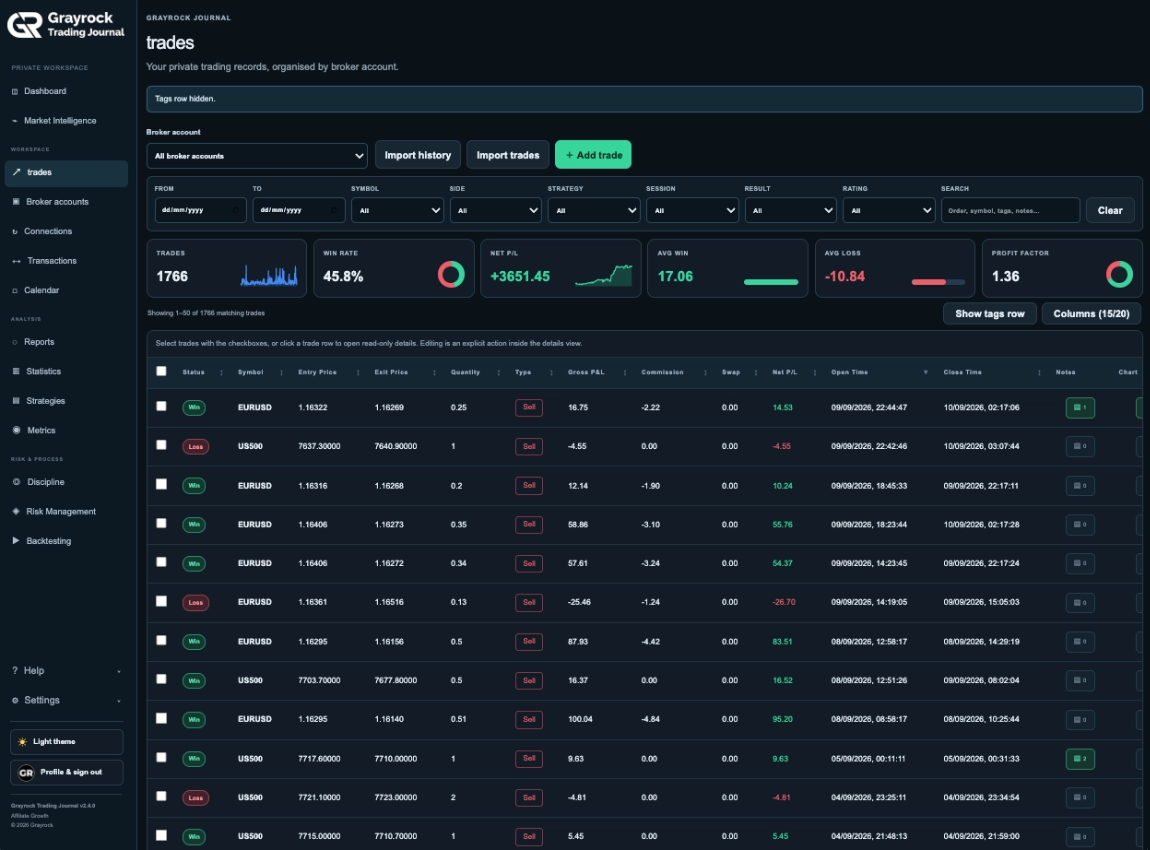Open notes icon for US500 -4.55 trade
Screen dimensions: 1150x850
(1080, 446)
